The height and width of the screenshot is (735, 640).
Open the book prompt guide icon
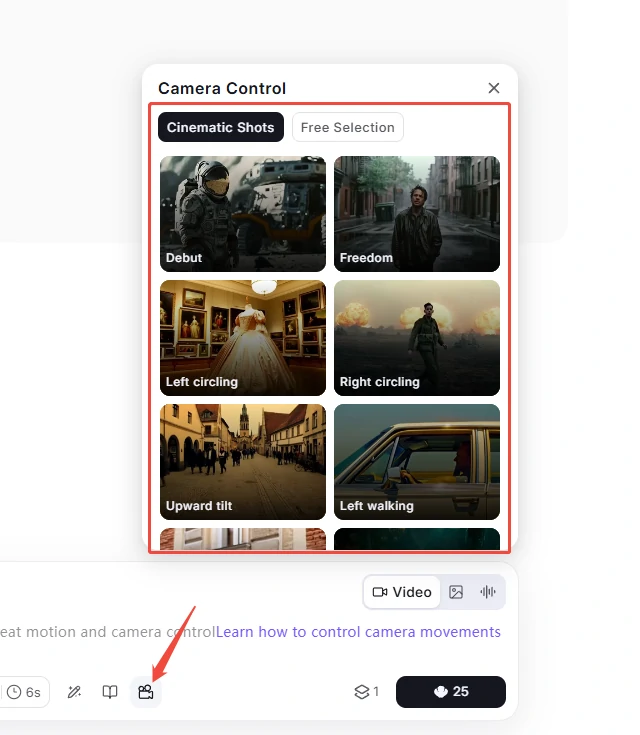click(x=110, y=692)
